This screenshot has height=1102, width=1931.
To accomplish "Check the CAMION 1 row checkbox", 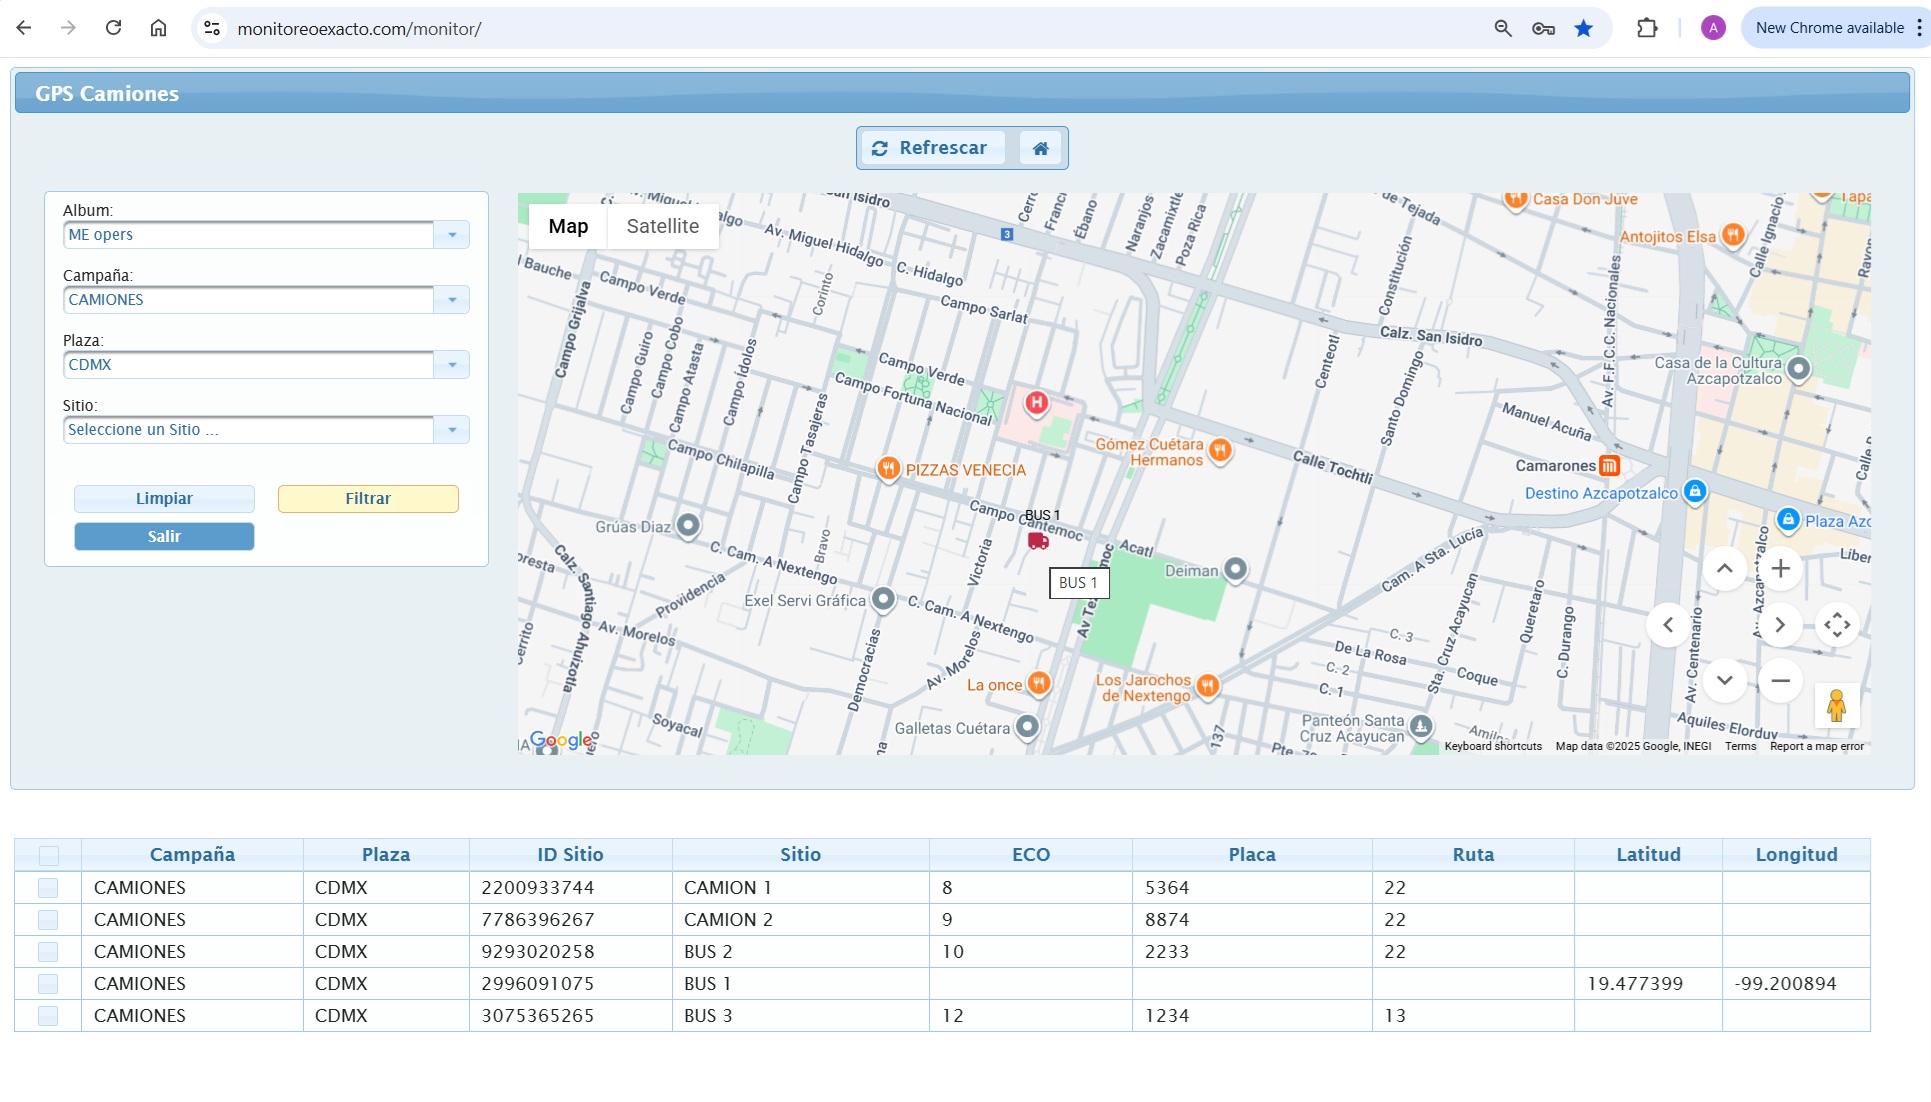I will [x=48, y=887].
